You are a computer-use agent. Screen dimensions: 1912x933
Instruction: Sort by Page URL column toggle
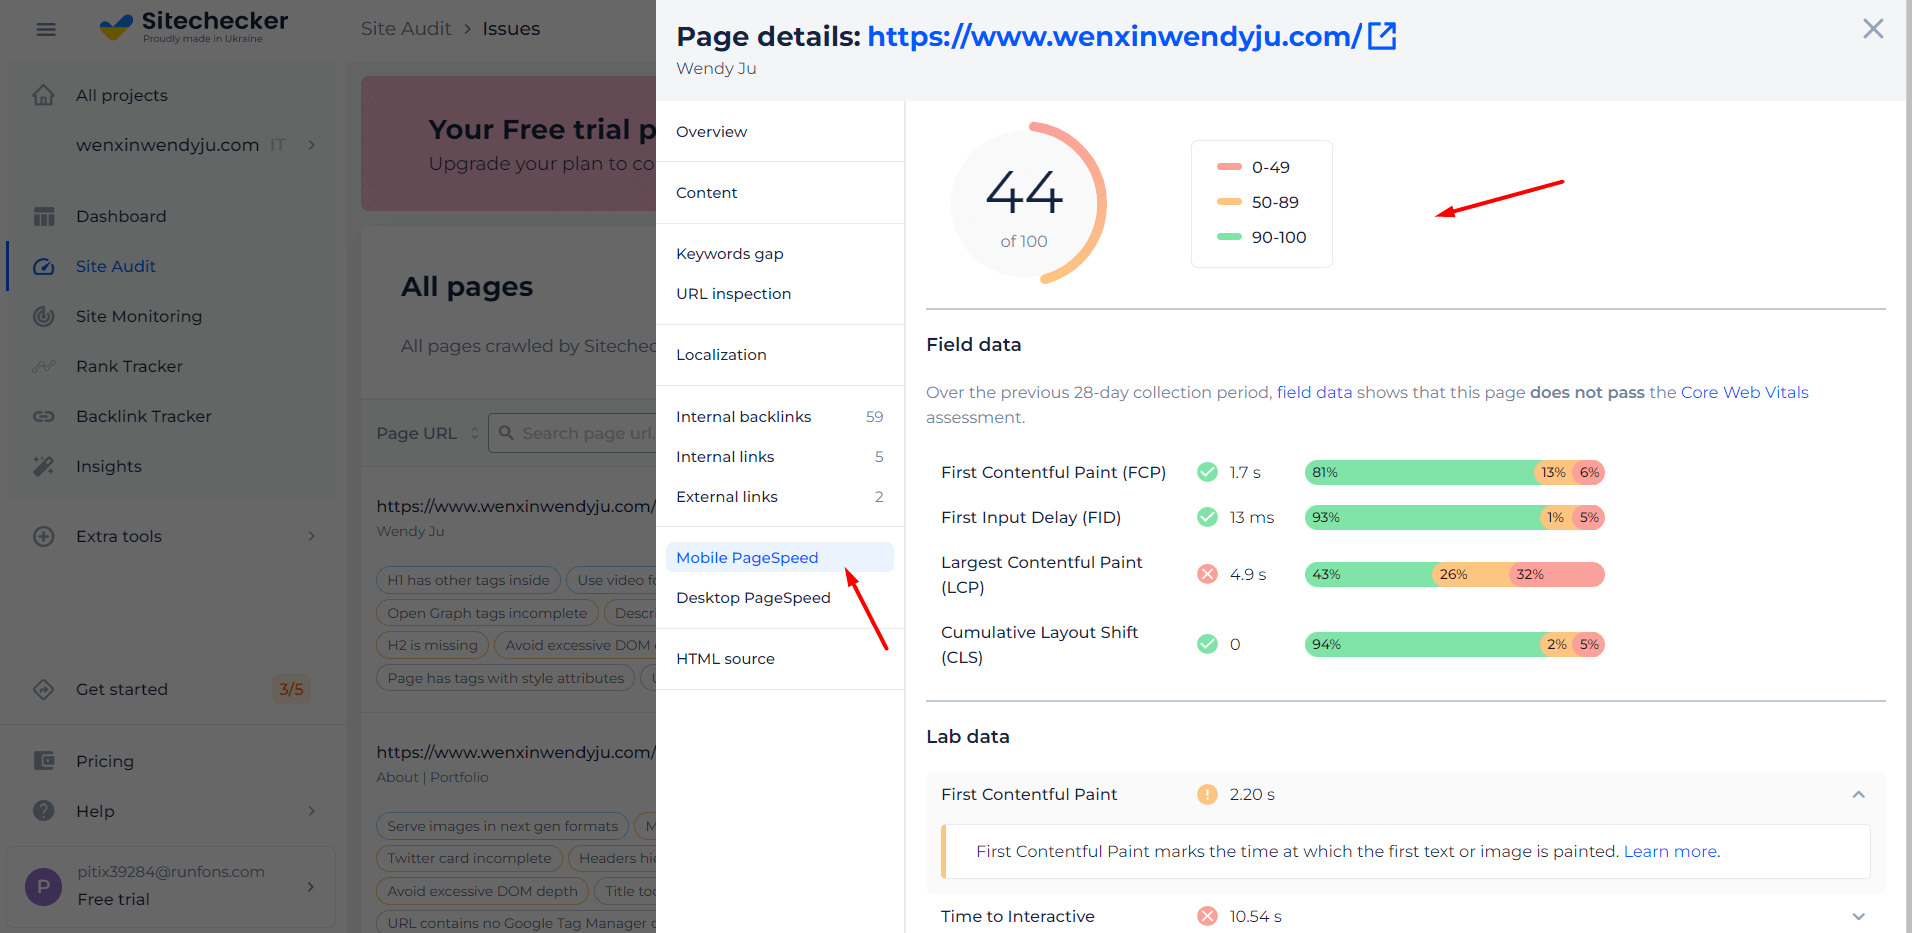[475, 433]
